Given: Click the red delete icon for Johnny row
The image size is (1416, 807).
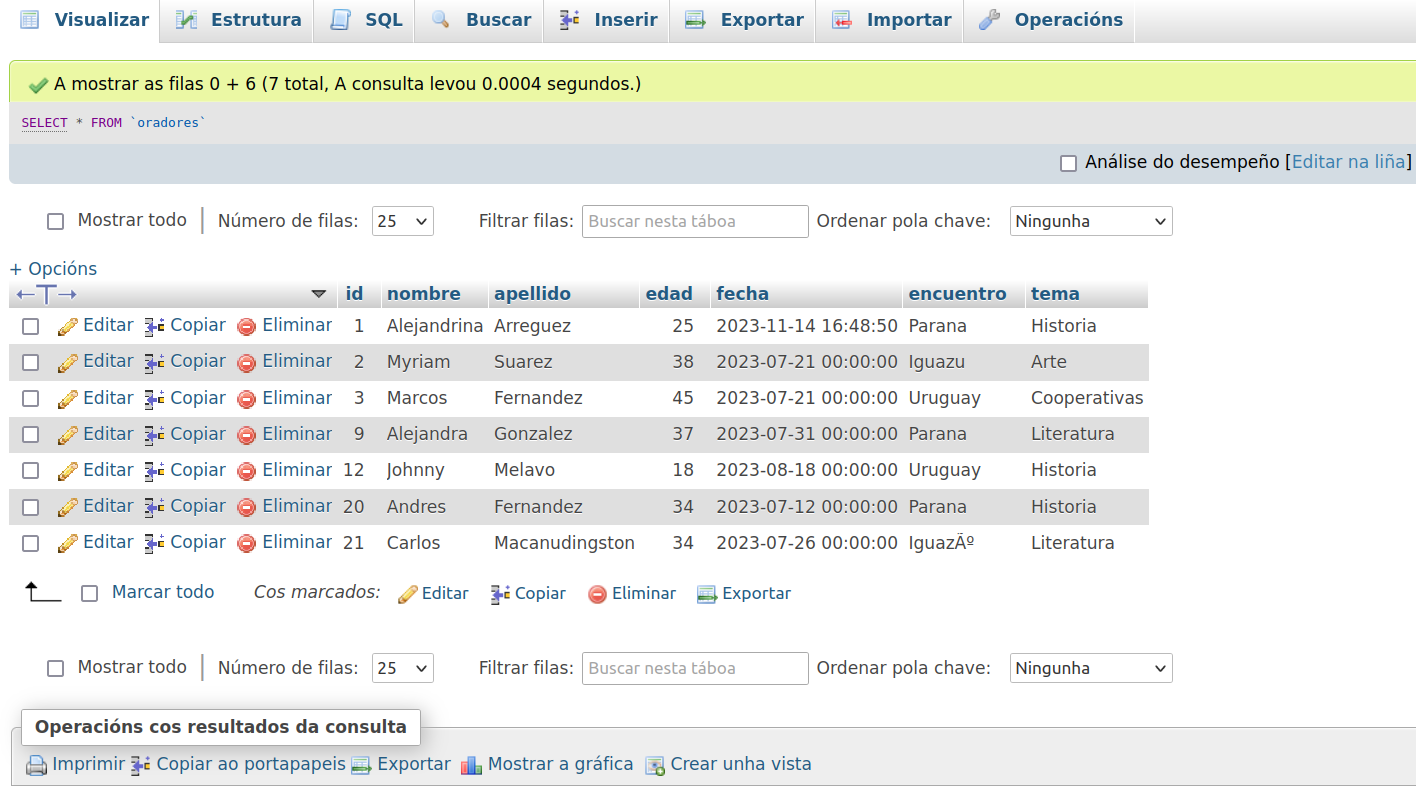Looking at the screenshot, I should coord(247,470).
